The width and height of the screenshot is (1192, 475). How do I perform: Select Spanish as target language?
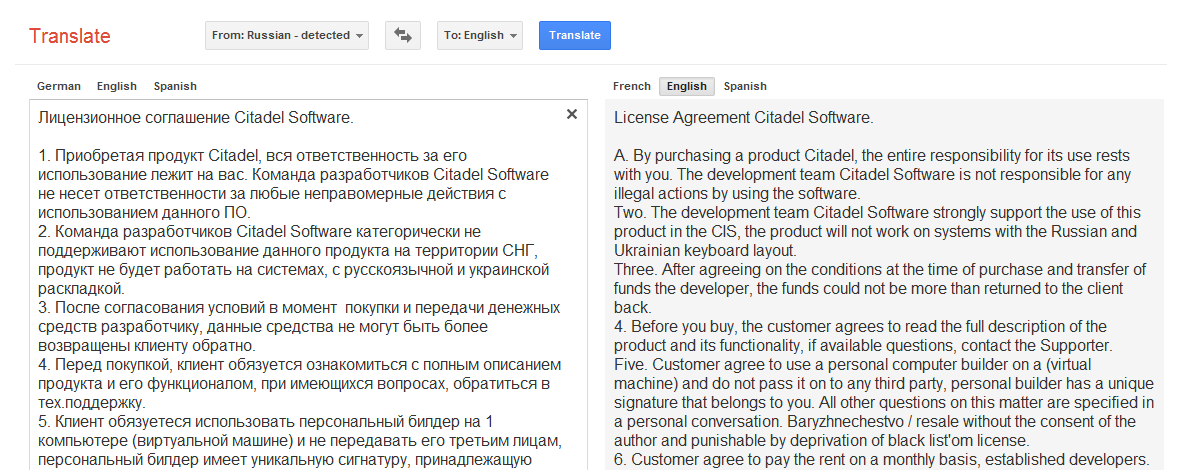[745, 86]
